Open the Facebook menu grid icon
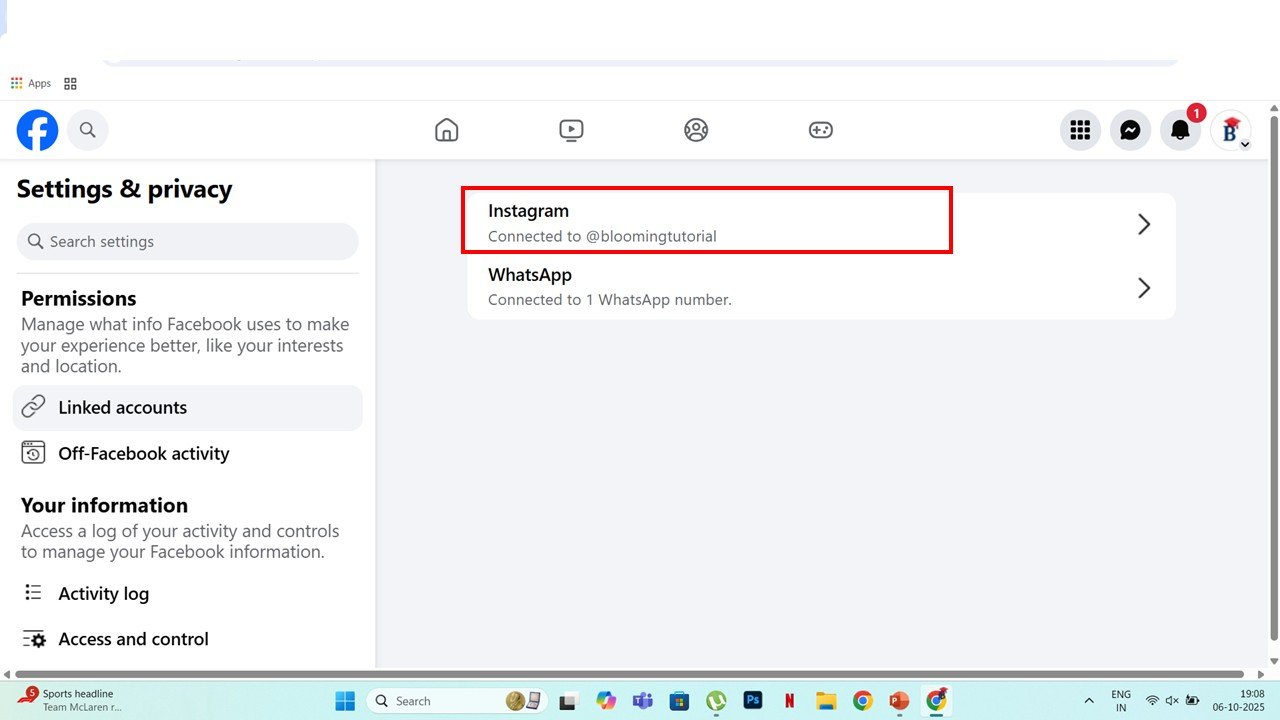The width and height of the screenshot is (1280, 720). pos(1080,130)
